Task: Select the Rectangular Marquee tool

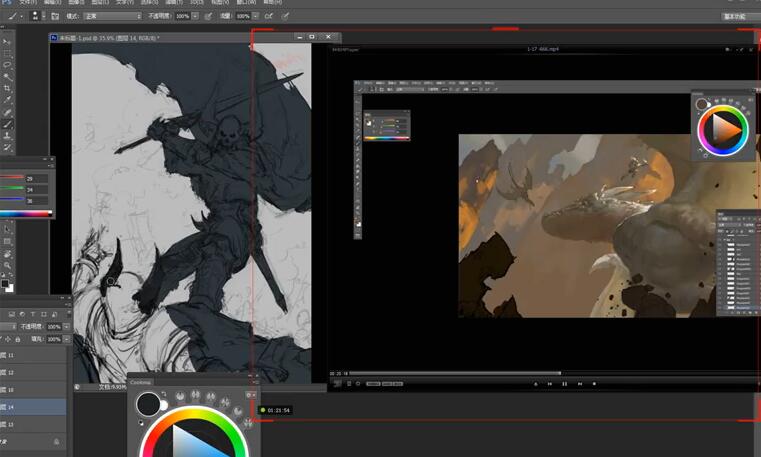Action: tap(7, 53)
